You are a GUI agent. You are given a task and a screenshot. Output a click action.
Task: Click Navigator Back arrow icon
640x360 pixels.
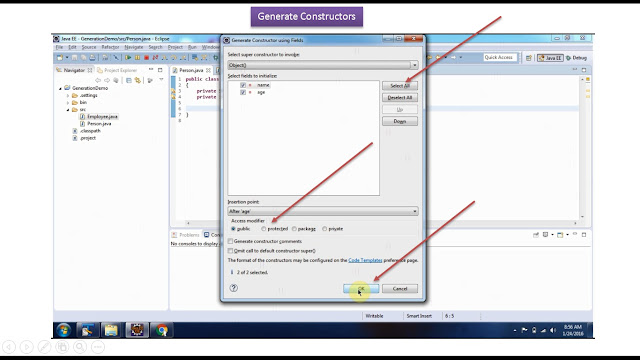[98, 80]
